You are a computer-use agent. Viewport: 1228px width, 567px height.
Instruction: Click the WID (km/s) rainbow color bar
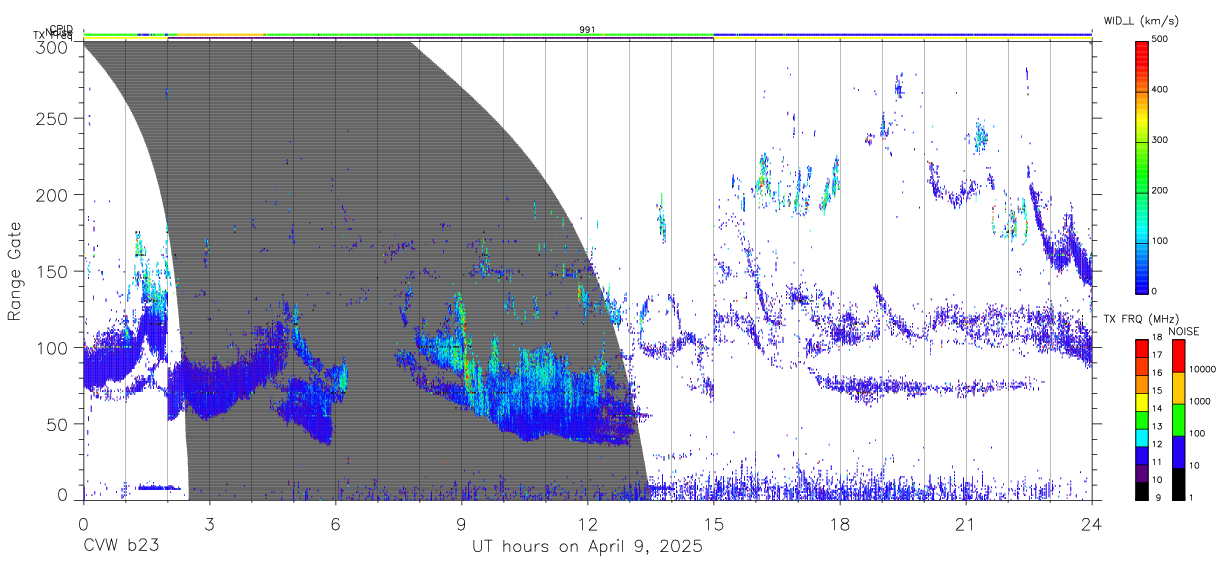click(1142, 166)
